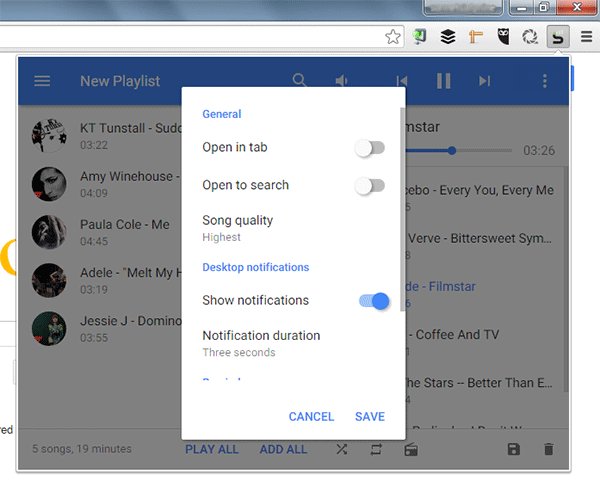600x493 pixels.
Task: Toggle repeat in the bottom bar
Action: (376, 449)
